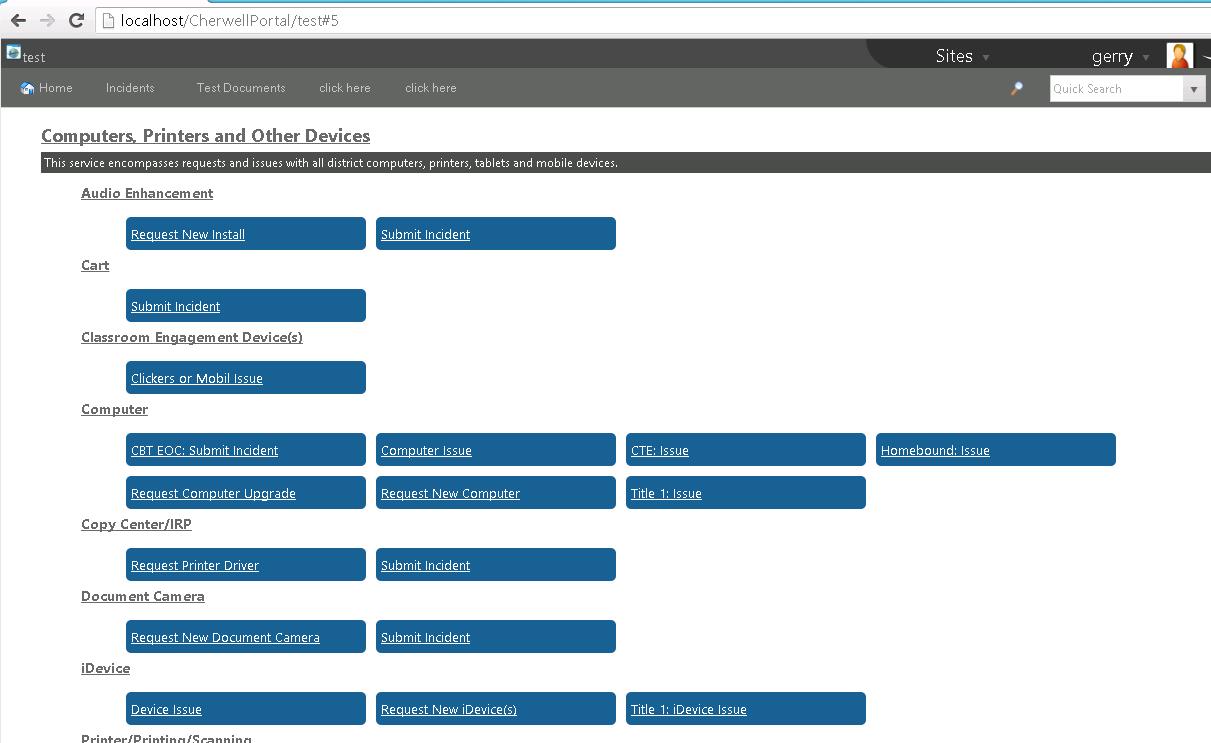Image resolution: width=1211 pixels, height=743 pixels.
Task: Click the browser forward arrow
Action: click(47, 20)
